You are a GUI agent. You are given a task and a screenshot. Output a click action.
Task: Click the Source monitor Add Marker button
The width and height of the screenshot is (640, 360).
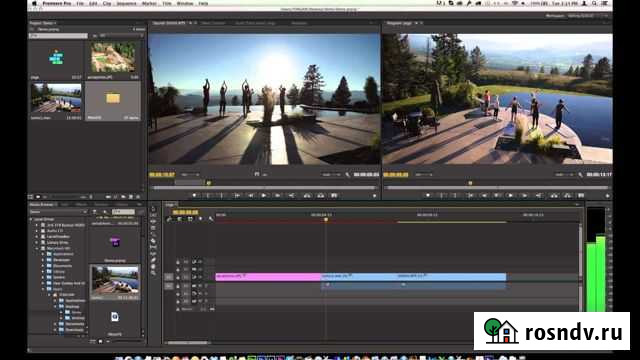194,196
